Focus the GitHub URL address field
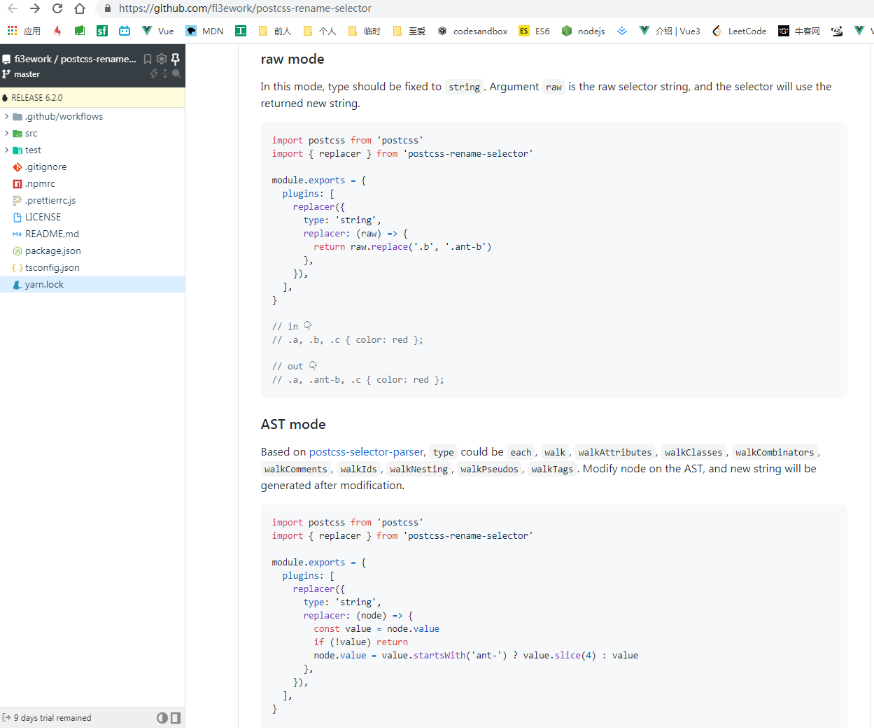 click(x=245, y=8)
